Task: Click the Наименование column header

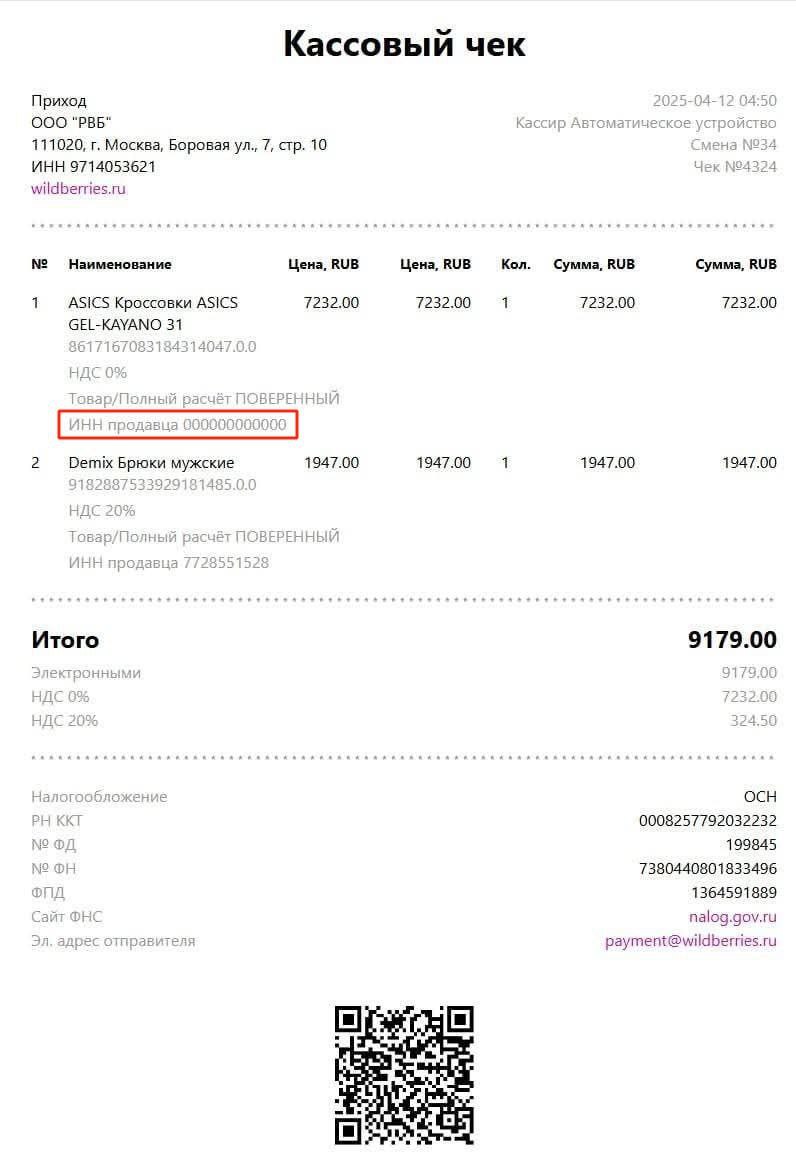Action: 120,265
